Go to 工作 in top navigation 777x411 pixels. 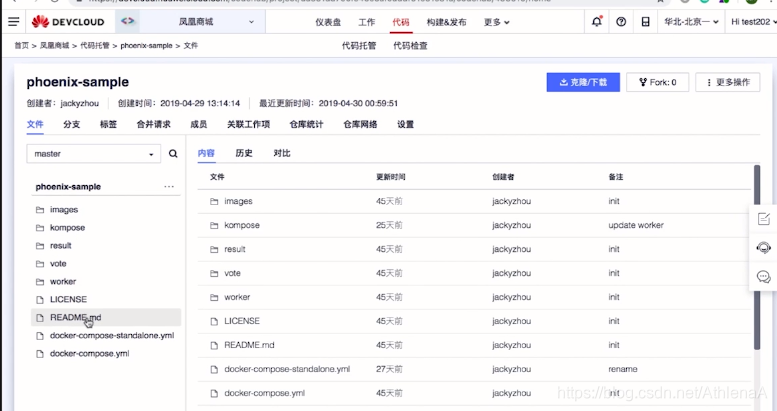367,22
